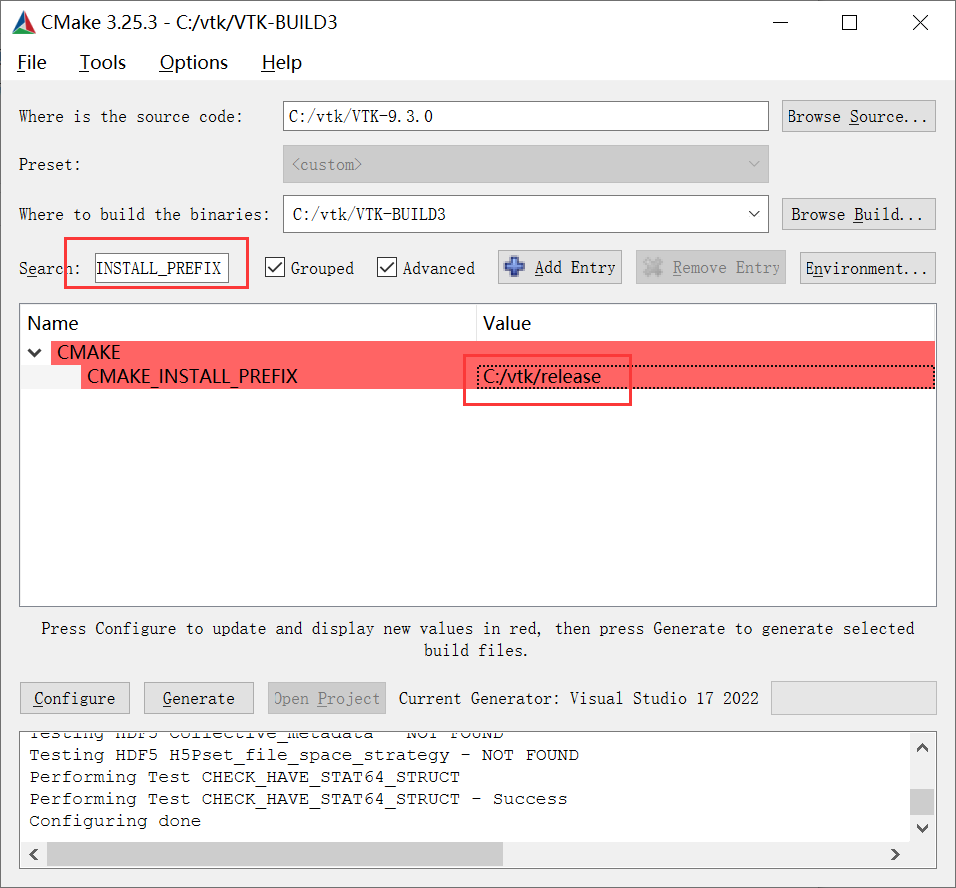Click the CMake logo in title bar
Screen dimensions: 956x888
tap(24, 22)
